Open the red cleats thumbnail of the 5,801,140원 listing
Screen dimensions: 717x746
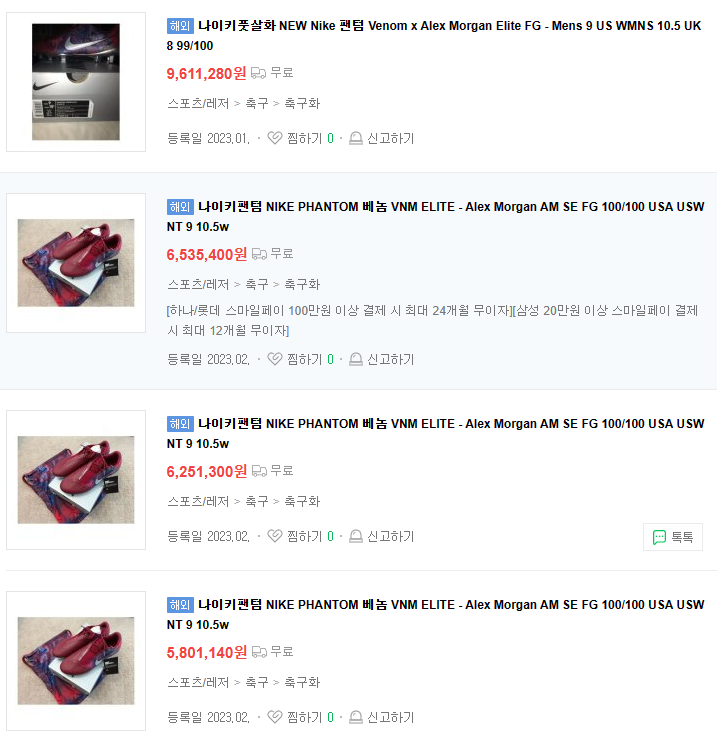[x=76, y=661]
